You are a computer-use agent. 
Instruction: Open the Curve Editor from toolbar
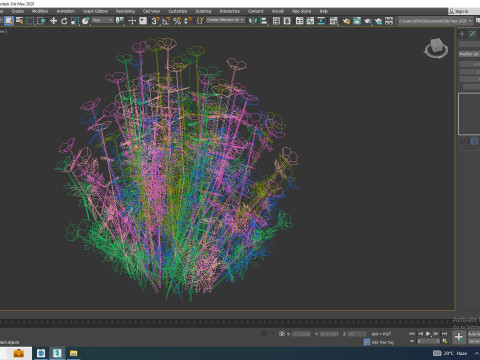tap(310, 21)
